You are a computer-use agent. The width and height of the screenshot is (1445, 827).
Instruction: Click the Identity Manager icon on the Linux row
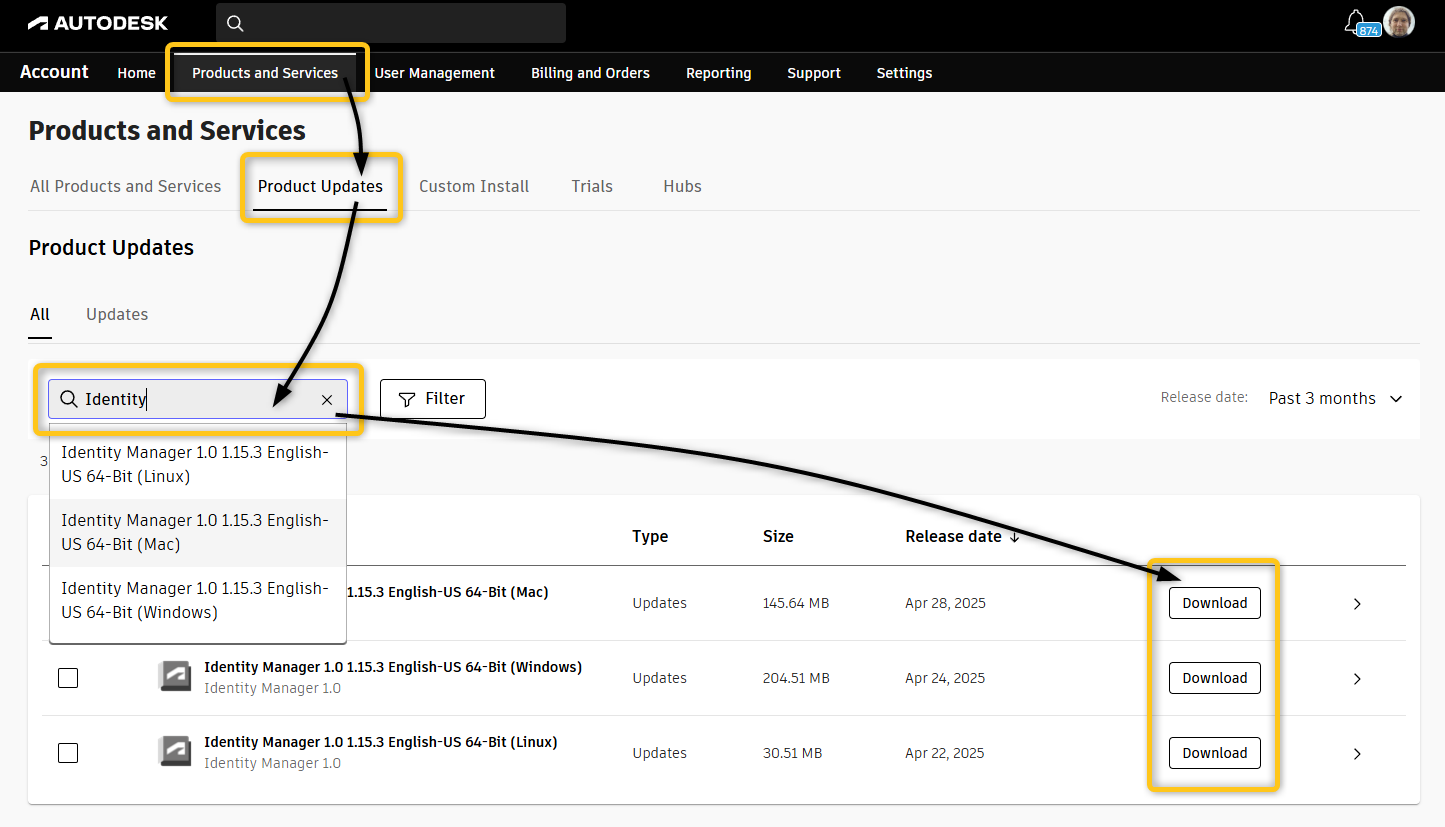(175, 751)
